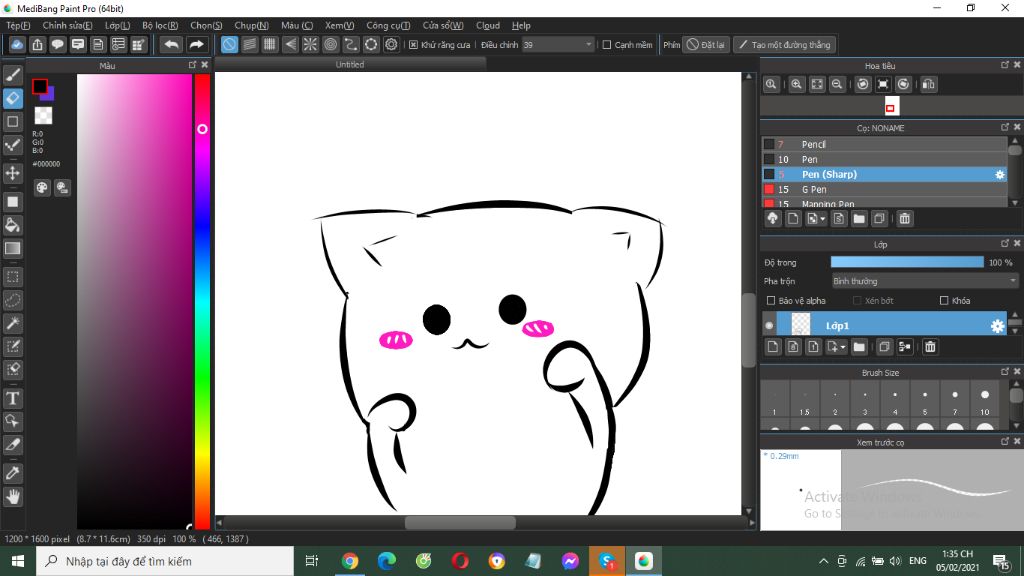The height and width of the screenshot is (576, 1024).
Task: Select the Move tool
Action: pos(12,173)
